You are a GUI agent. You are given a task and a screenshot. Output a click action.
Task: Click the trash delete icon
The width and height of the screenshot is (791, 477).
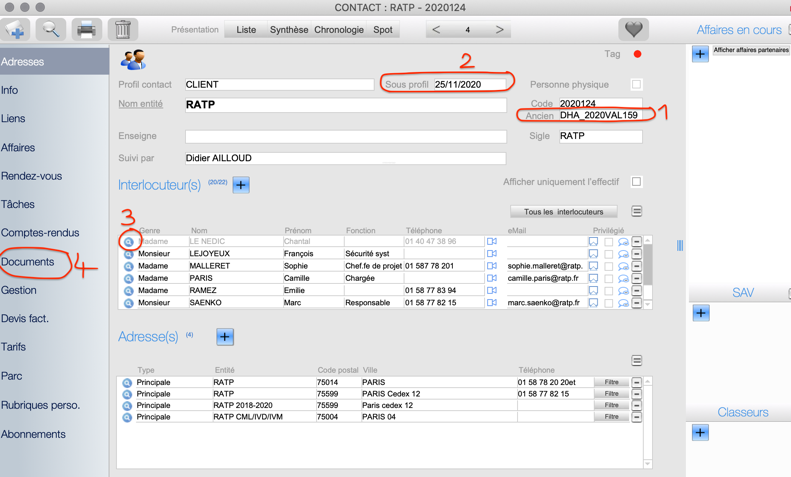(x=122, y=30)
